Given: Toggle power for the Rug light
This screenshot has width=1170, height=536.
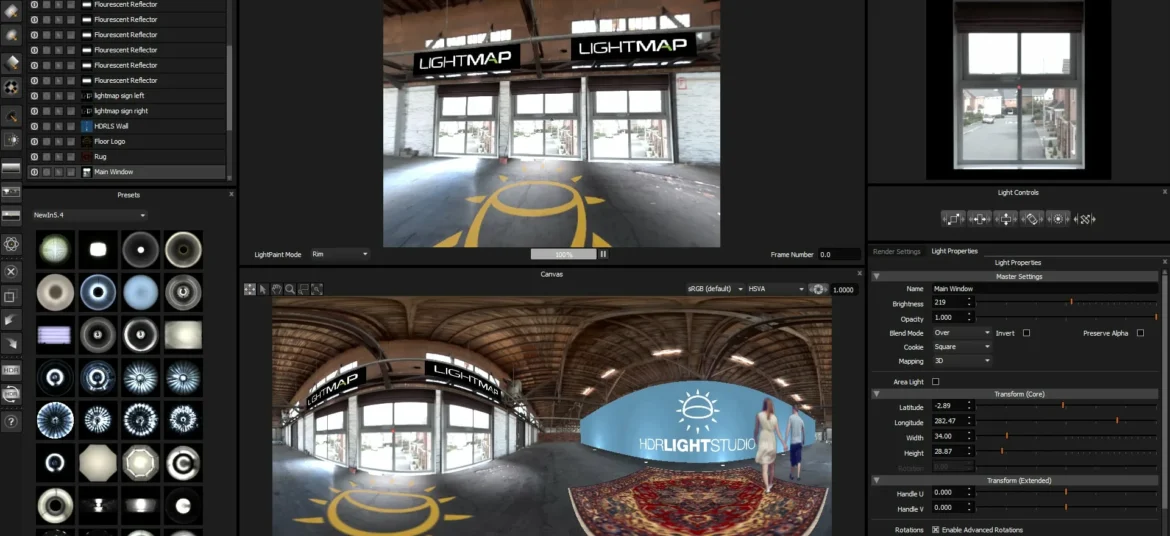Looking at the screenshot, I should (34, 157).
